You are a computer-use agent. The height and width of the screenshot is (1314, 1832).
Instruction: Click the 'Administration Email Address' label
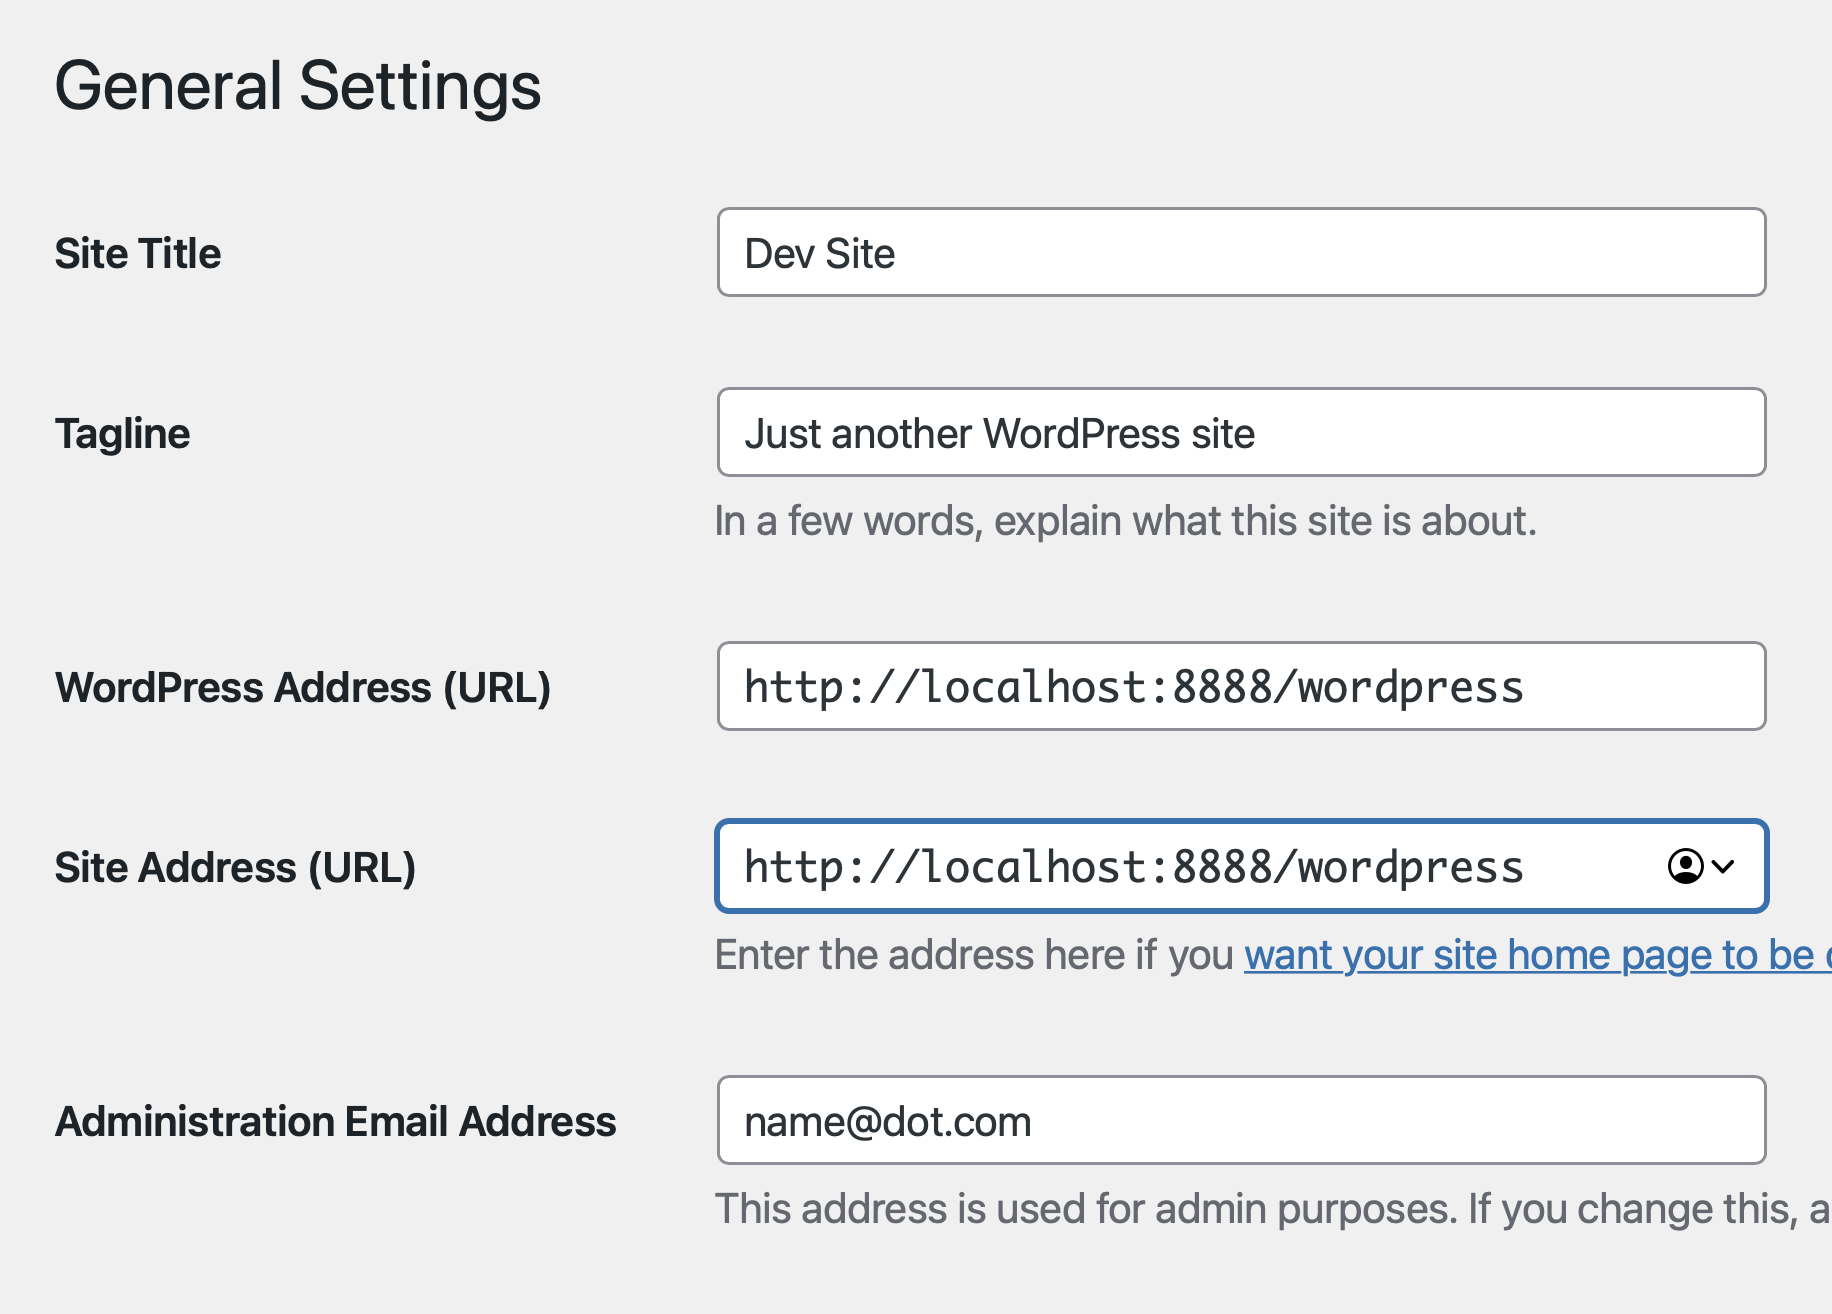click(x=335, y=1122)
